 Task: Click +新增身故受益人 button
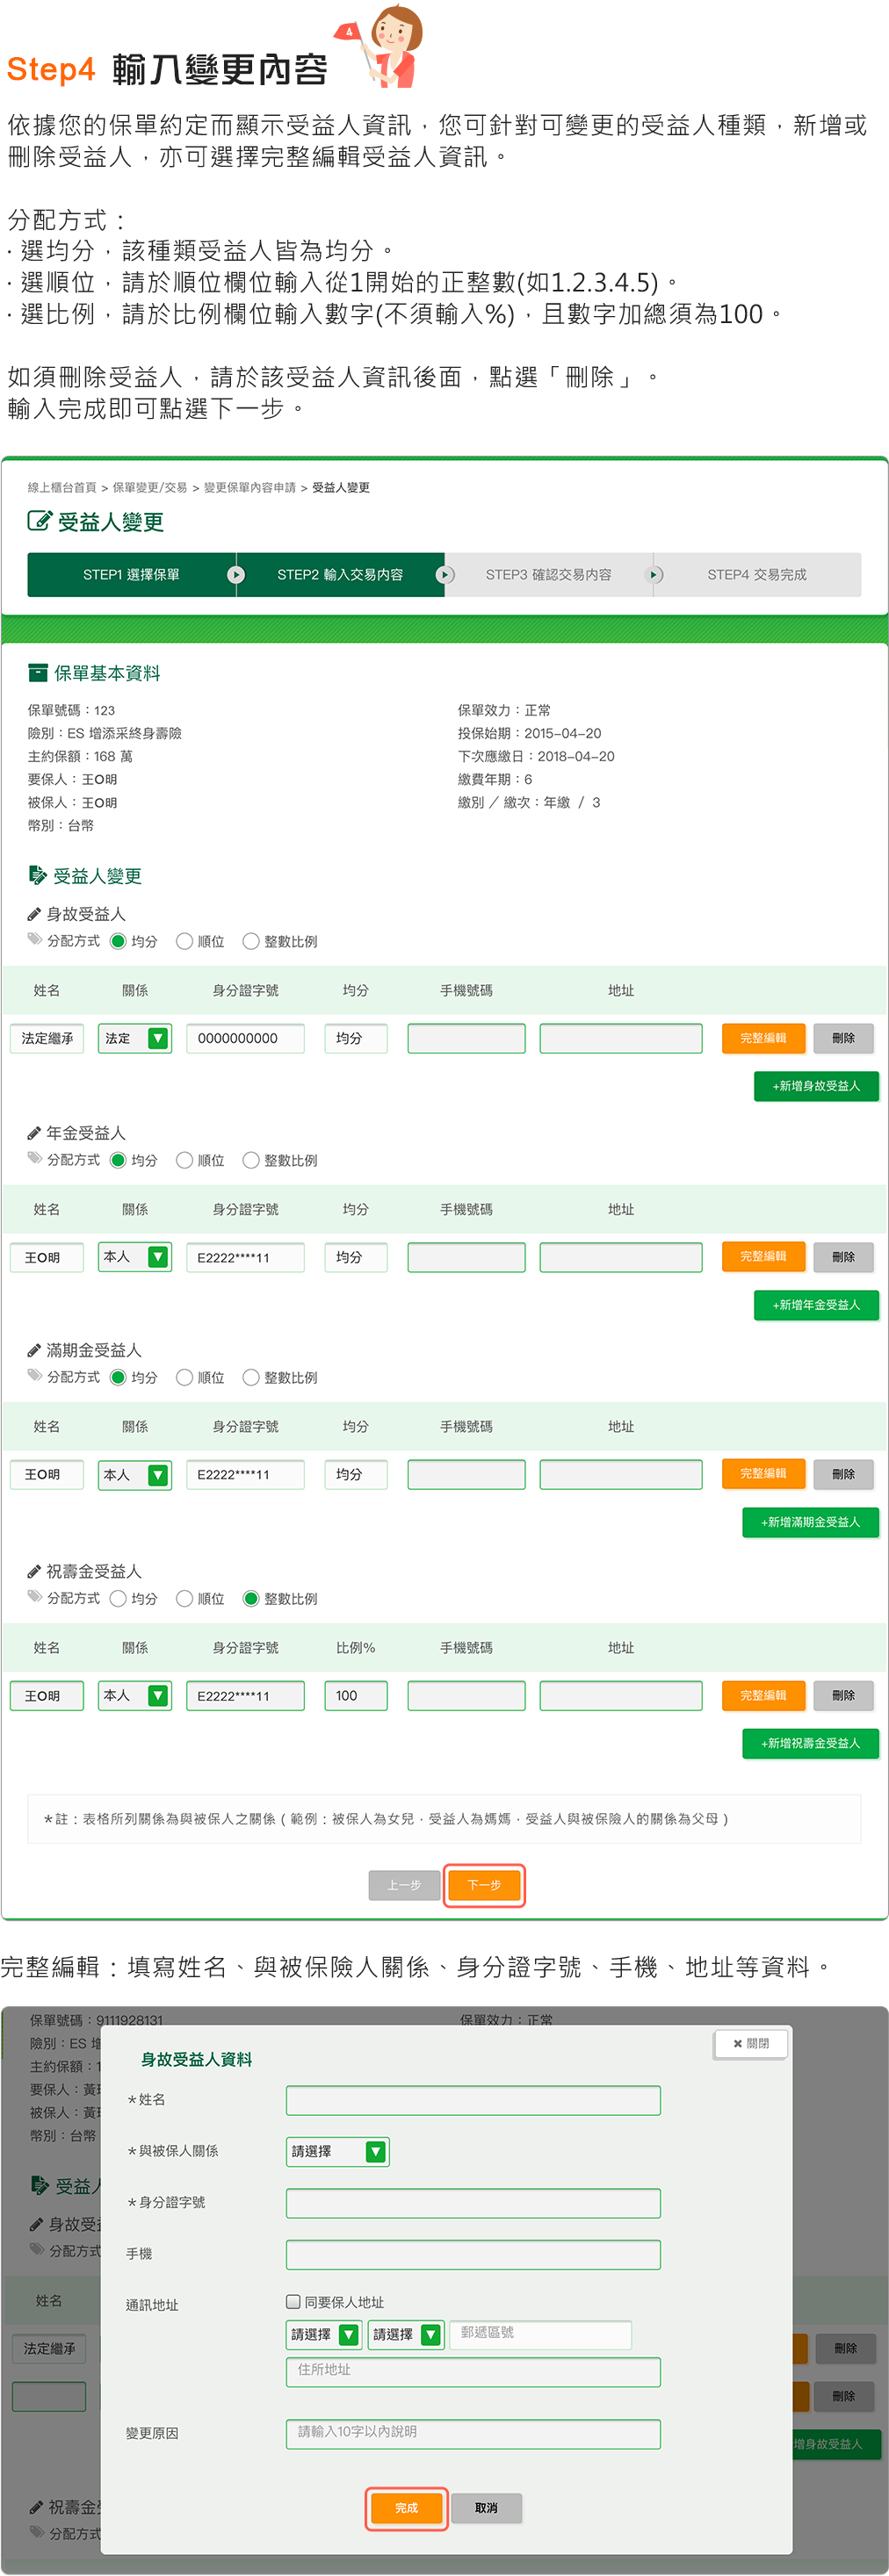tap(816, 1086)
